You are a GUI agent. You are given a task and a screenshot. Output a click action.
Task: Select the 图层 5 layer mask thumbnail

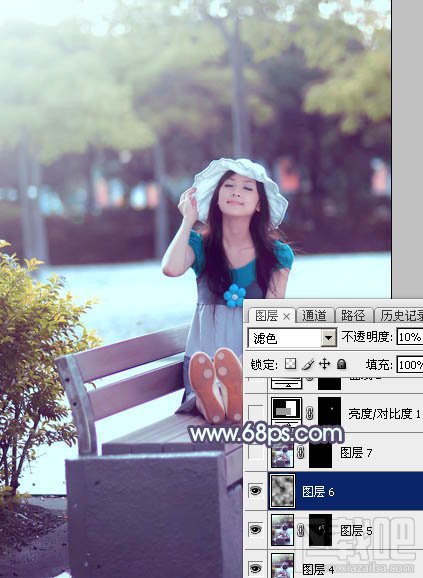tap(320, 530)
